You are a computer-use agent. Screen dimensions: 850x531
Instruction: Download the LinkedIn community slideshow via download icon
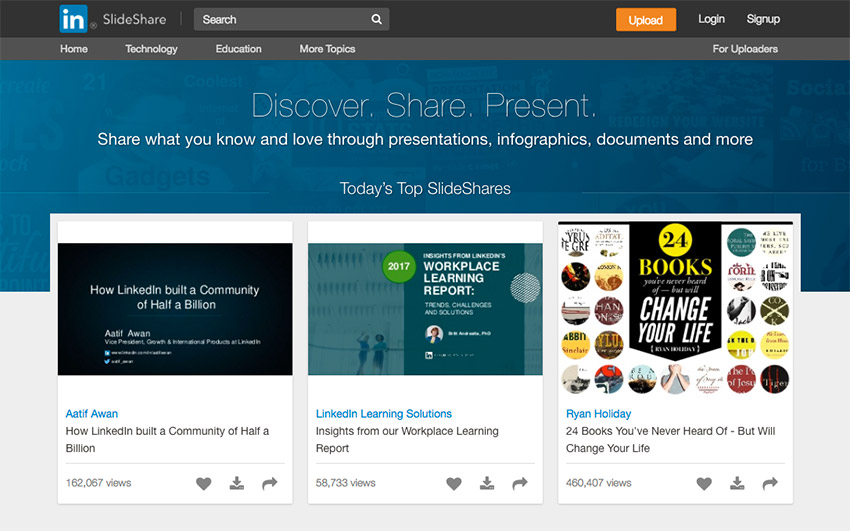[237, 483]
